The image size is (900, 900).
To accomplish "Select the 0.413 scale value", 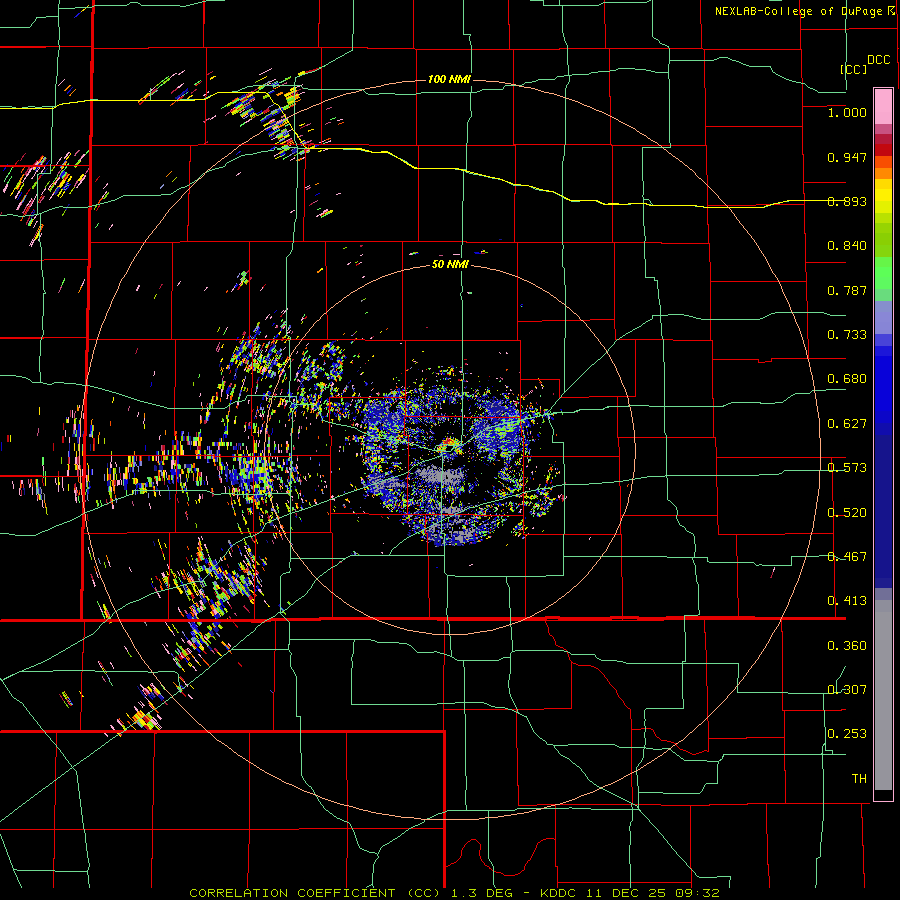I will click(847, 601).
